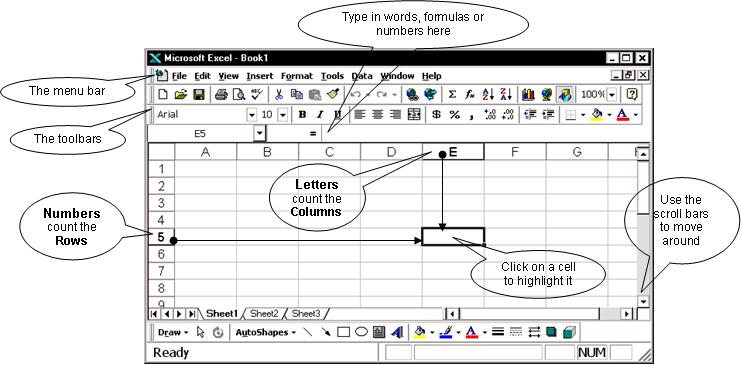Select the Cut scissors icon
The image size is (741, 365).
[279, 95]
